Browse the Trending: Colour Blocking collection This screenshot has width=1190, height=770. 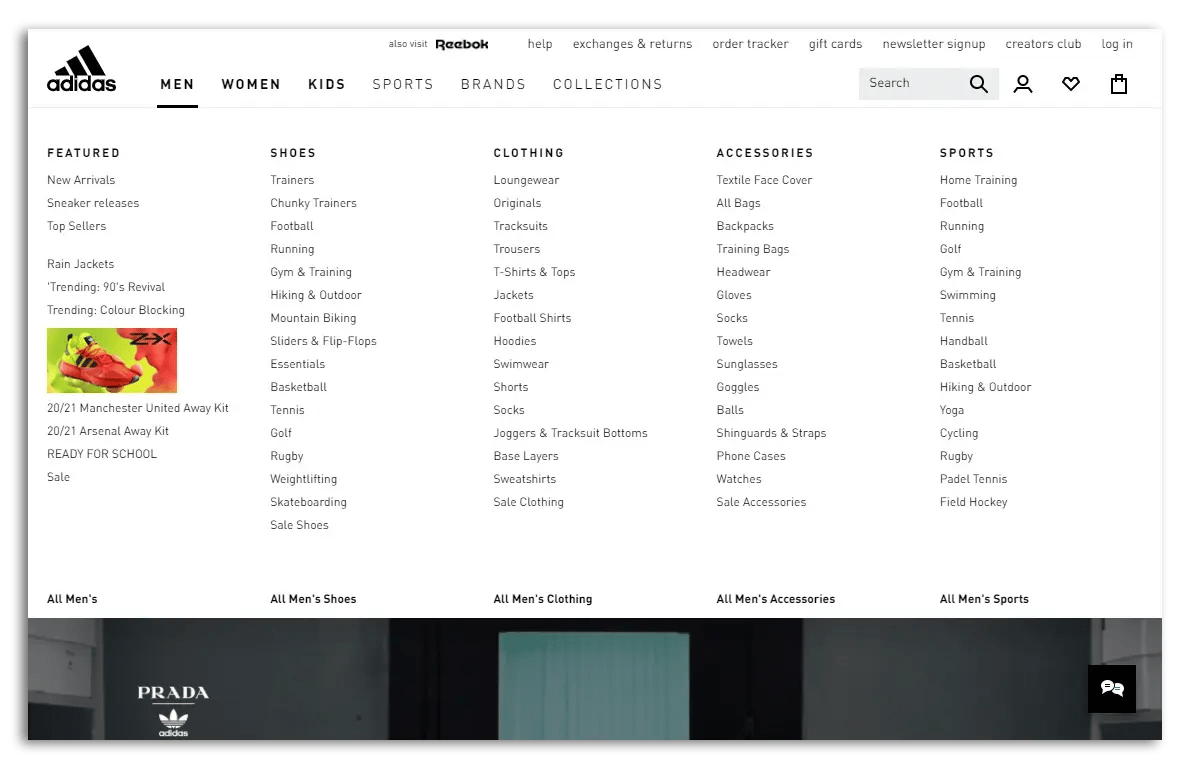pyautogui.click(x=116, y=310)
